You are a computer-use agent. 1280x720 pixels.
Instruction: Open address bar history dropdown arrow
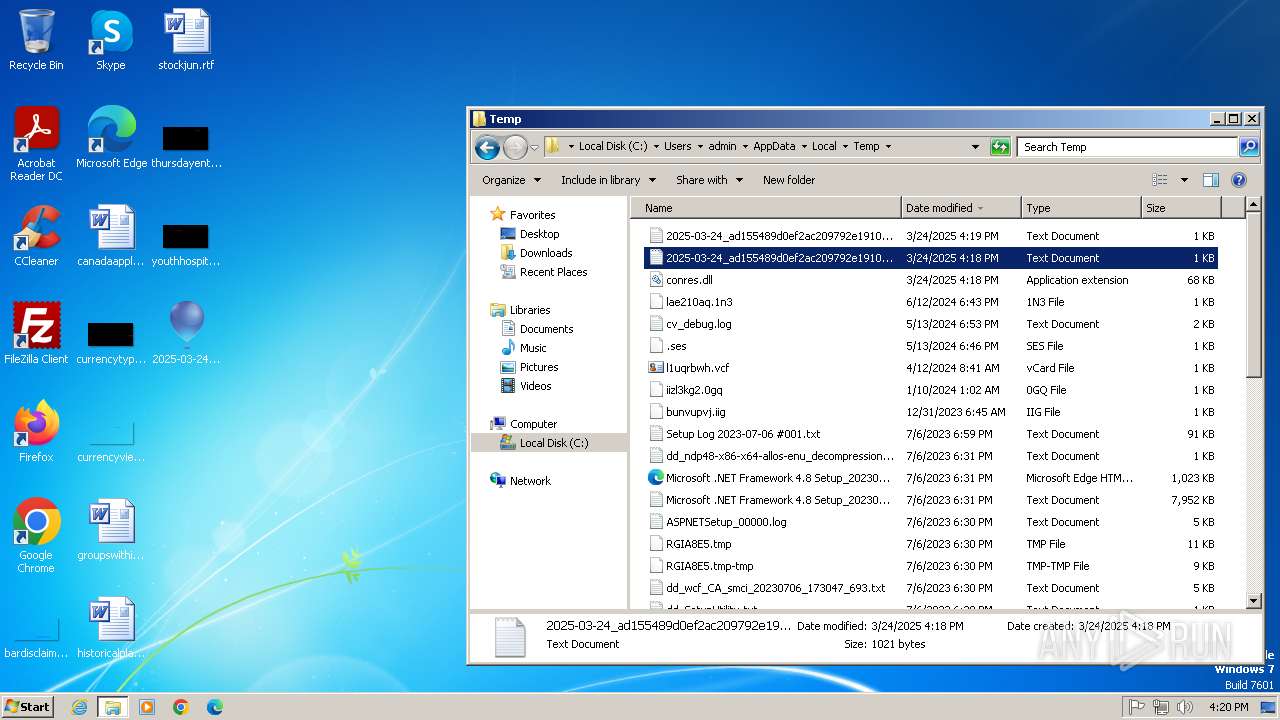click(975, 147)
